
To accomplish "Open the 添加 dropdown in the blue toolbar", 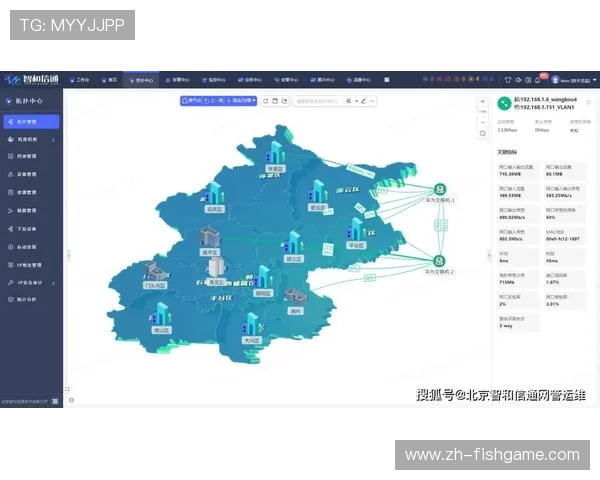I will tap(241, 101).
